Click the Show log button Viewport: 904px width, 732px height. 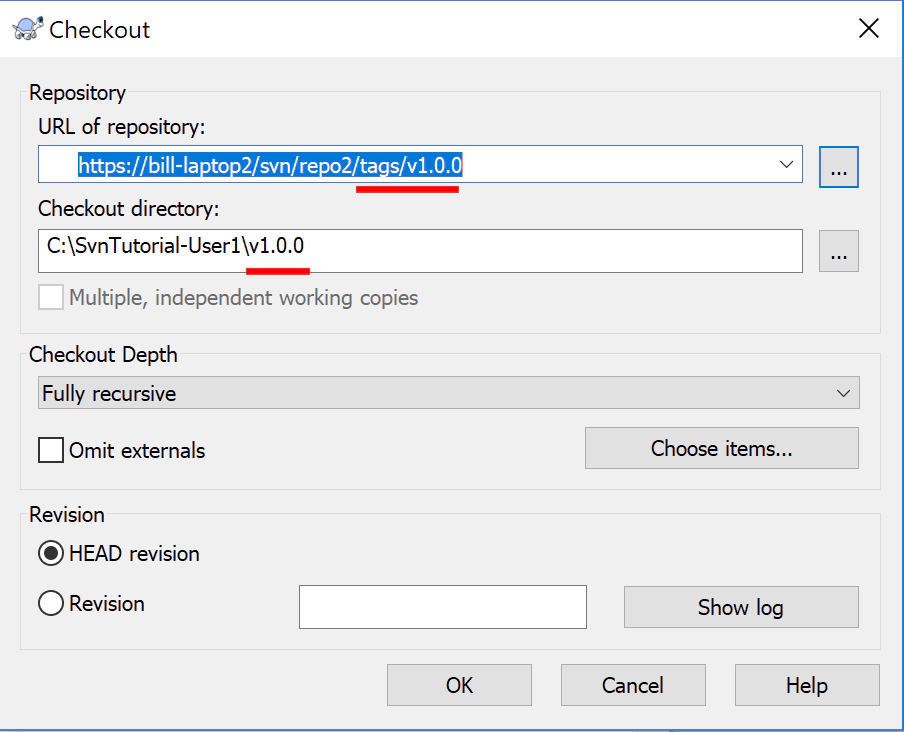(741, 606)
